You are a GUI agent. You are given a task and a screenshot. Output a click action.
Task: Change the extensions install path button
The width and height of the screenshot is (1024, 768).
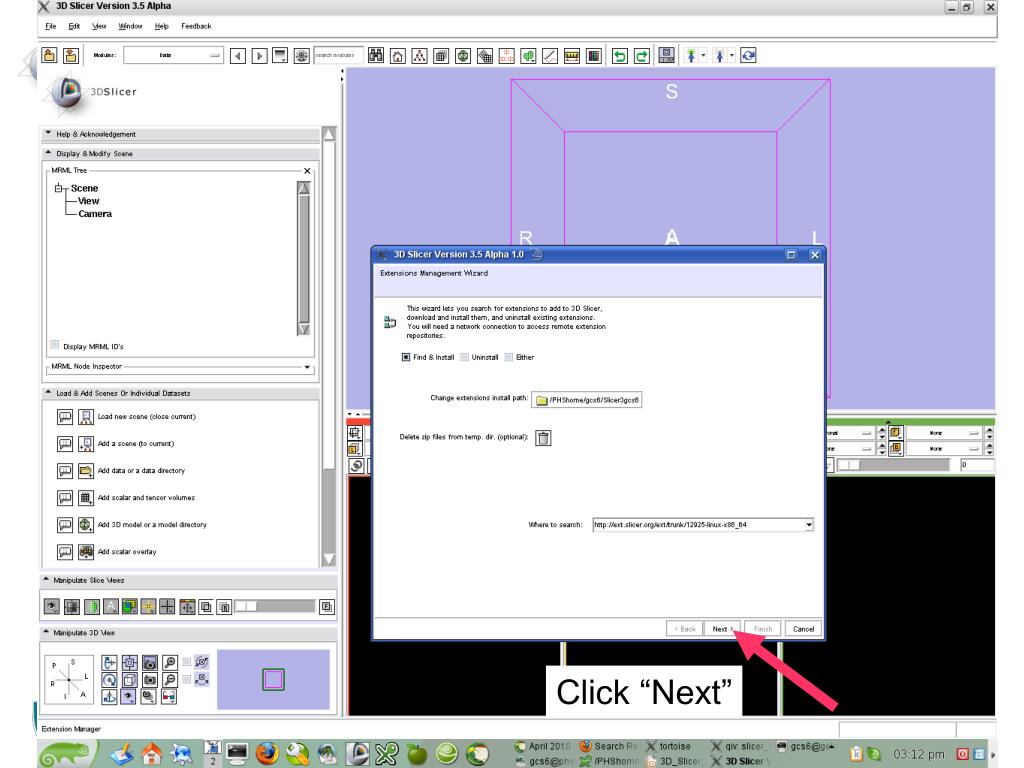click(587, 400)
